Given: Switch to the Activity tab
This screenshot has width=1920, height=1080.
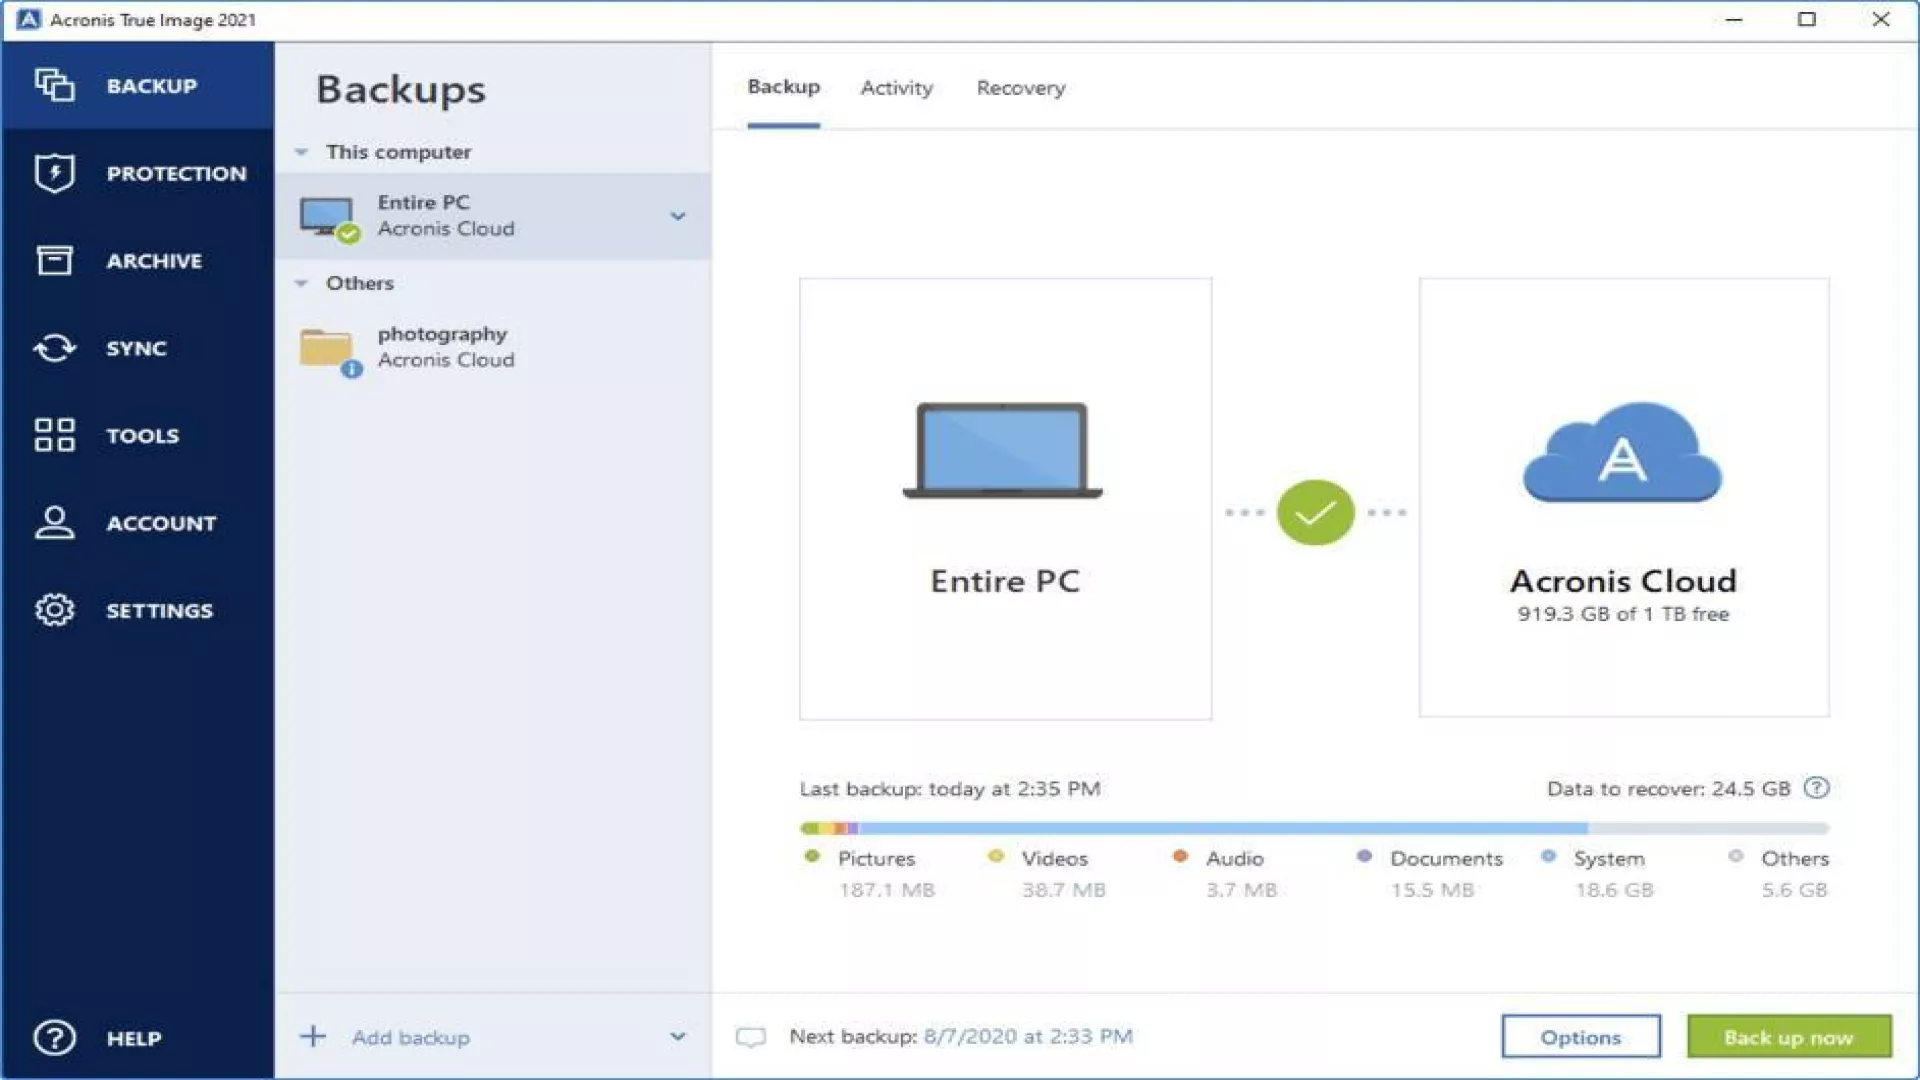Looking at the screenshot, I should pyautogui.click(x=896, y=88).
